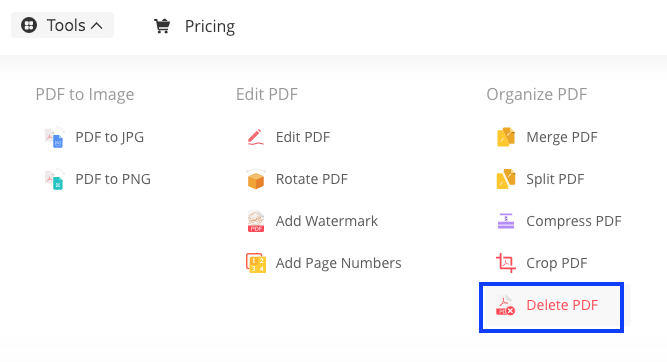
Task: Click the Crop PDF icon
Action: tap(506, 263)
